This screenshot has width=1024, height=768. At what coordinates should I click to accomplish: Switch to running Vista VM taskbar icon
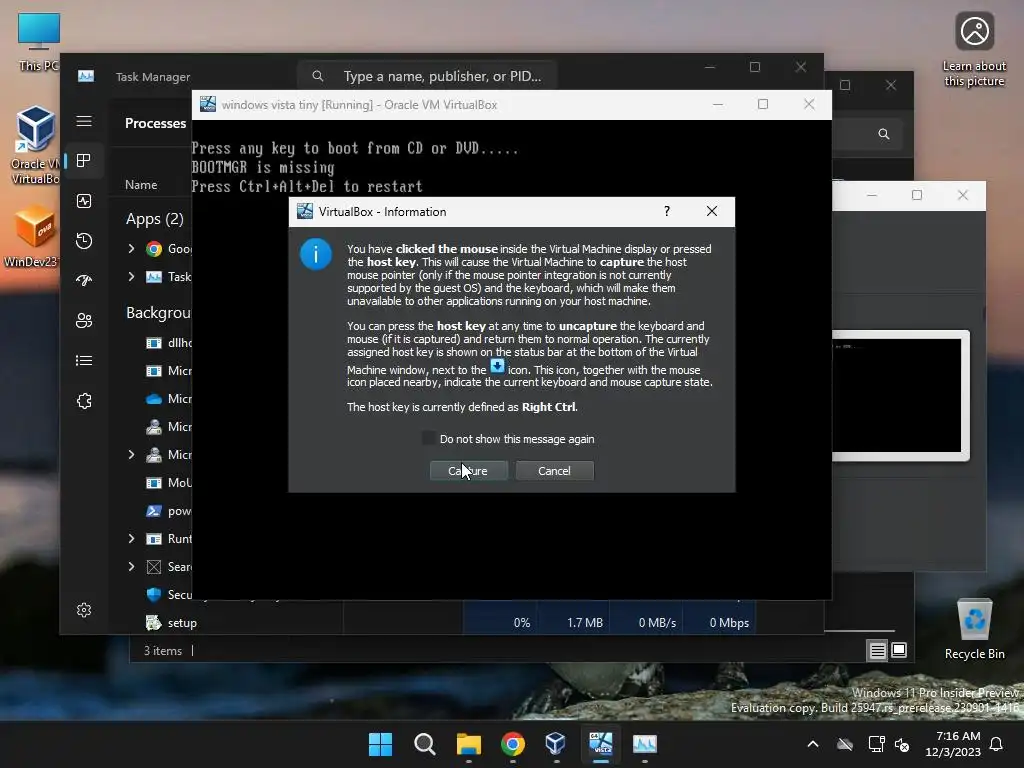pyautogui.click(x=600, y=744)
